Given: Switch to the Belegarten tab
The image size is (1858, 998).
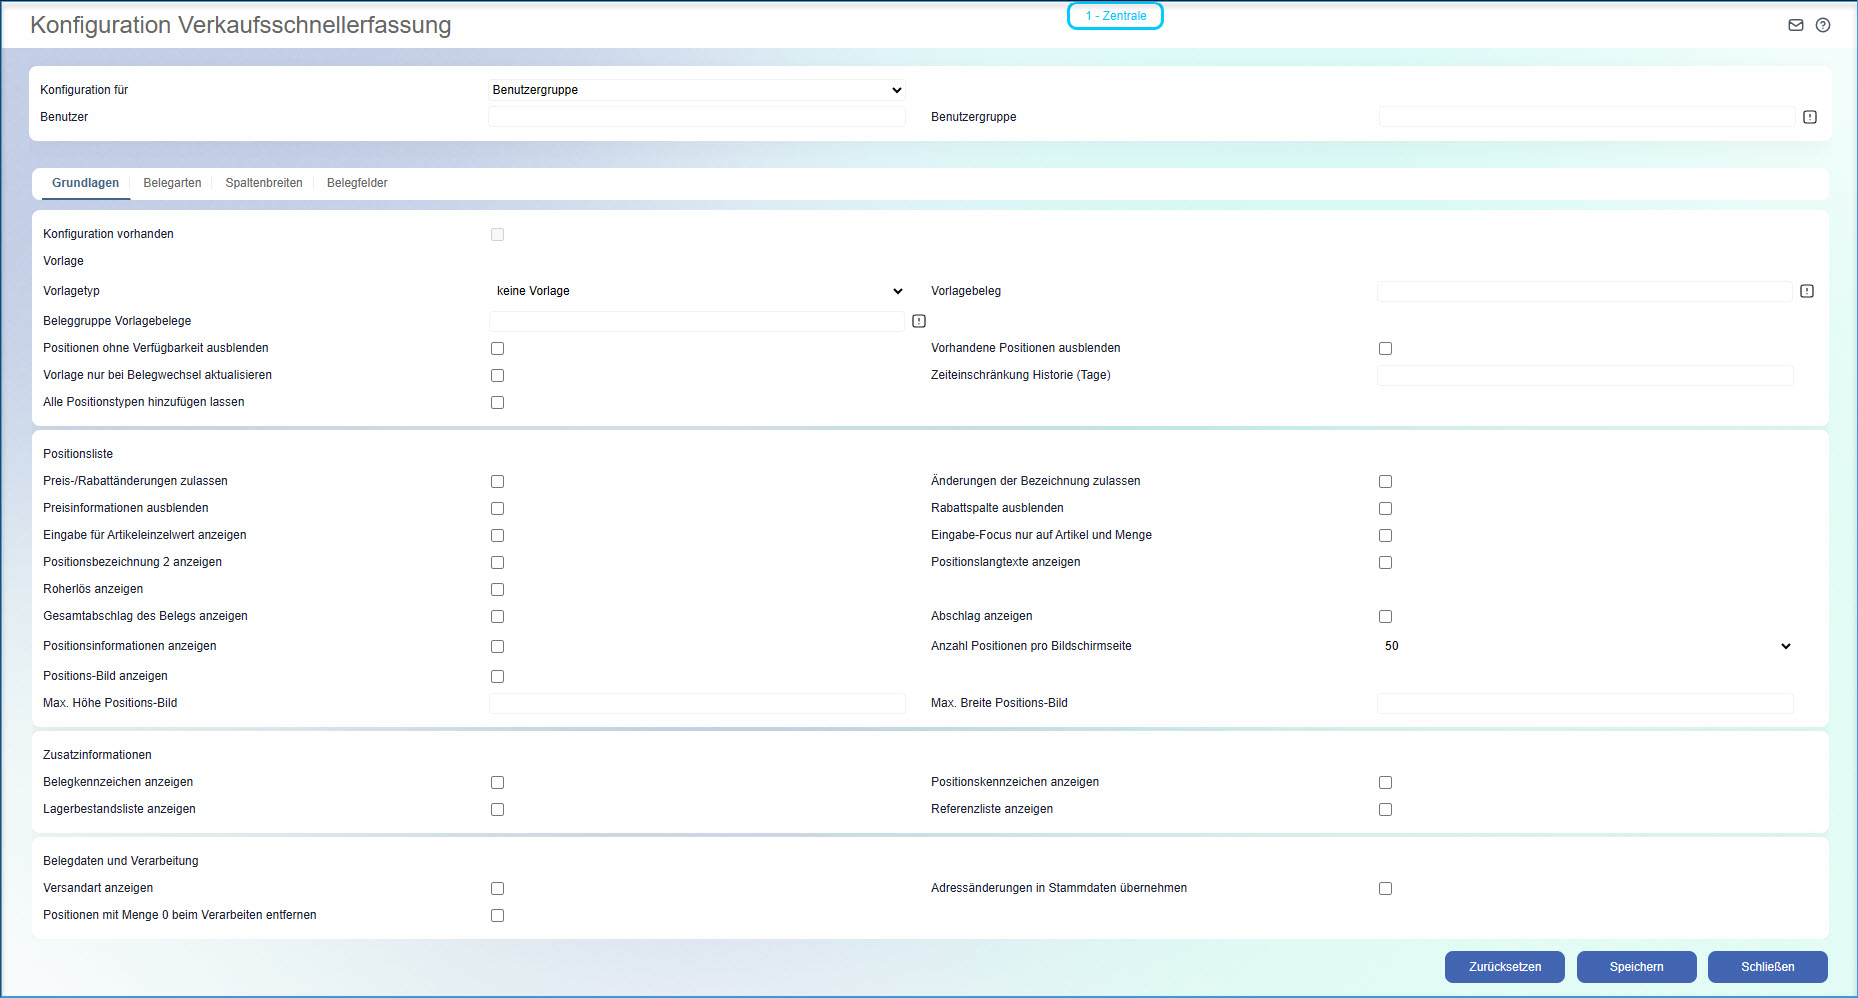Looking at the screenshot, I should 172,183.
